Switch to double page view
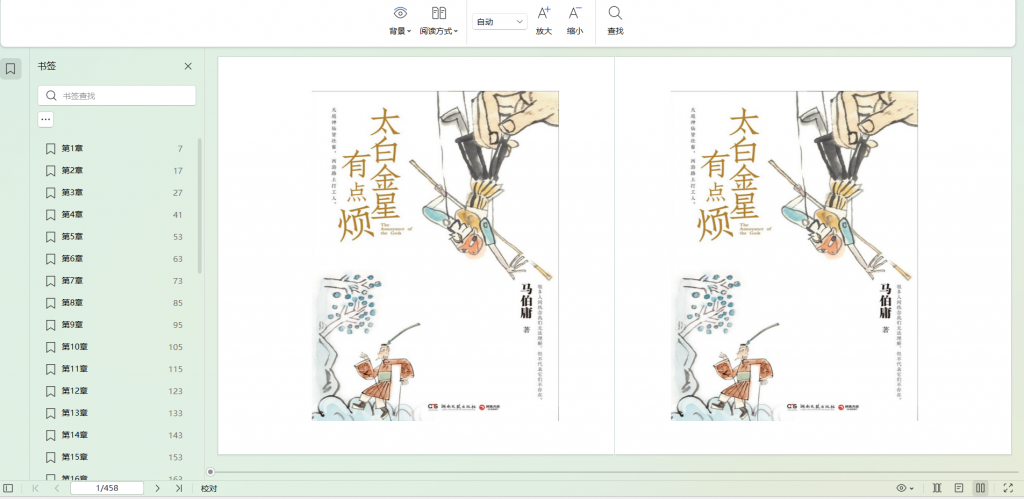The image size is (1024, 499). click(x=981, y=488)
